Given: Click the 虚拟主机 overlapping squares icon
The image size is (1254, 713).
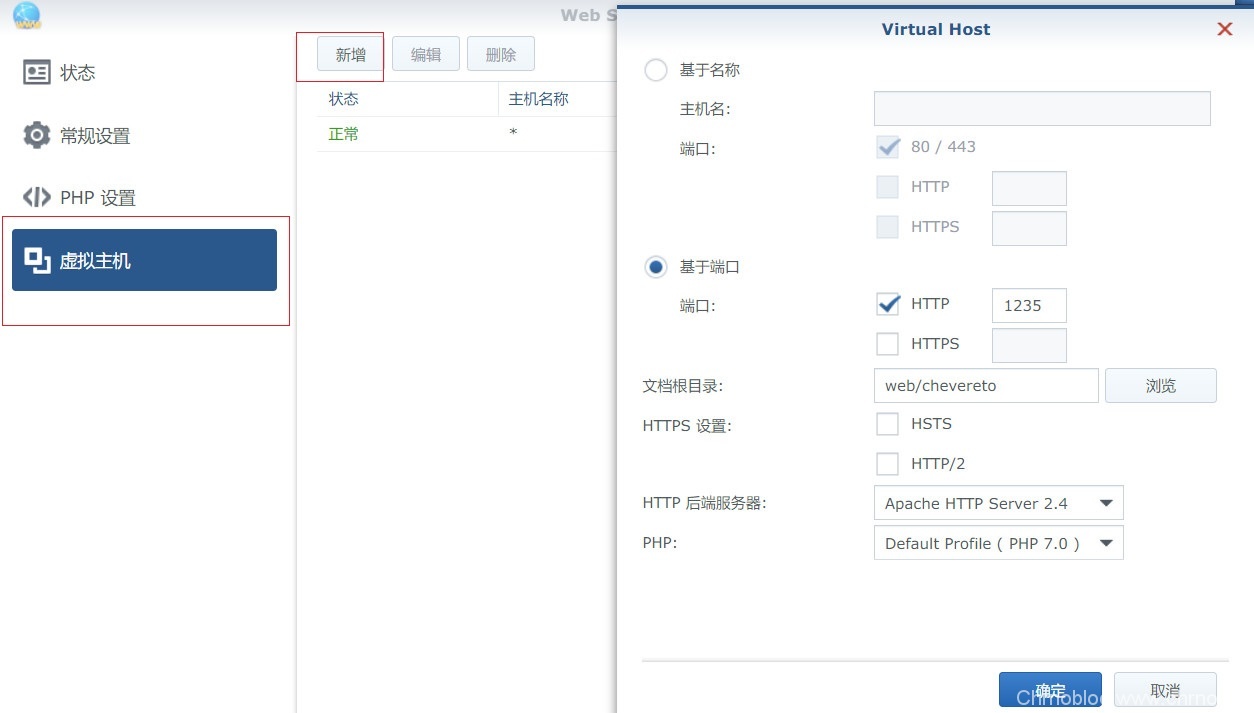Looking at the screenshot, I should point(37,261).
